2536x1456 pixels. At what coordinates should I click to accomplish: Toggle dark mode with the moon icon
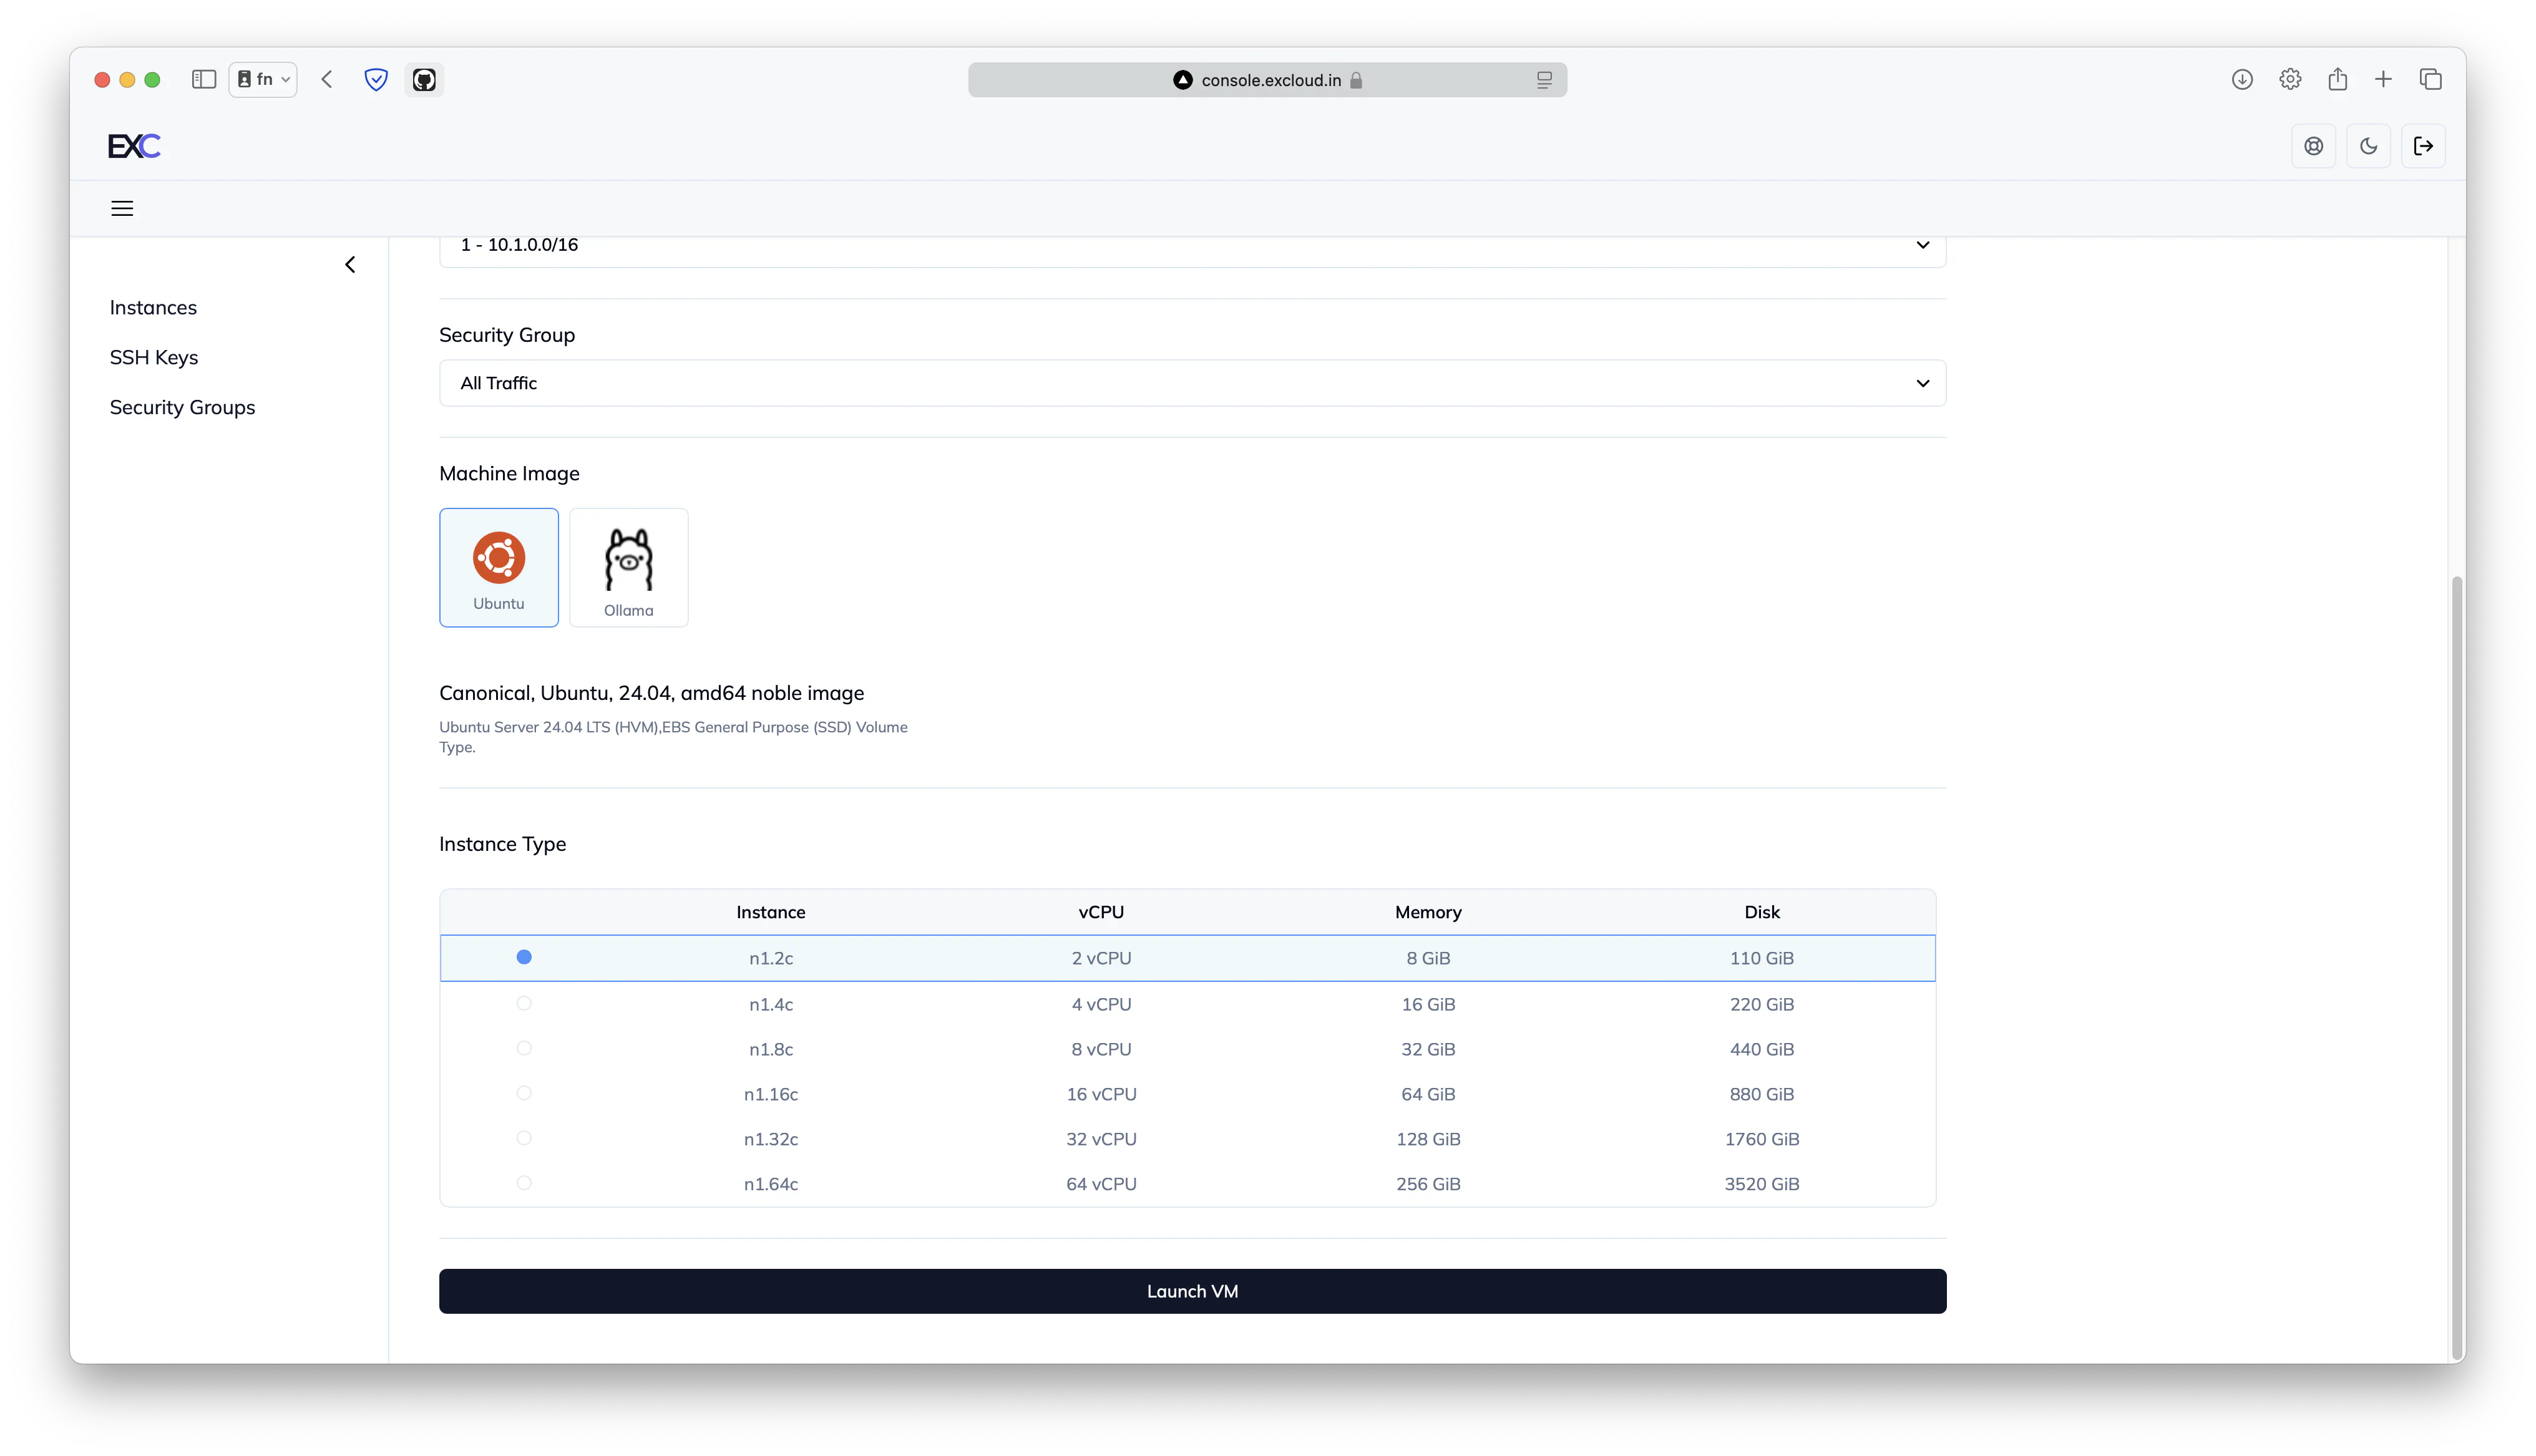2369,145
